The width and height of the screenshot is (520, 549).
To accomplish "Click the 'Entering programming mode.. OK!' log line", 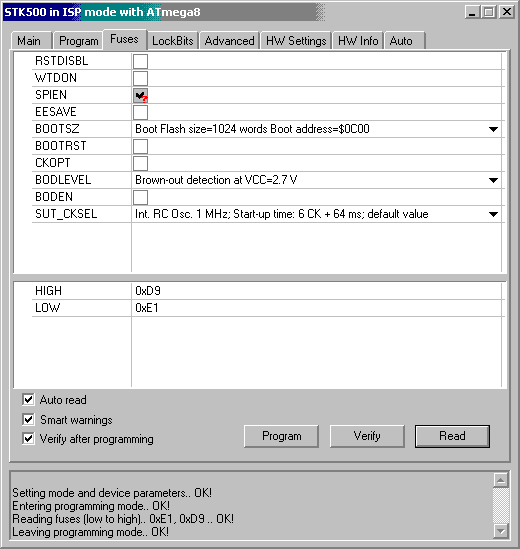I will pos(91,506).
